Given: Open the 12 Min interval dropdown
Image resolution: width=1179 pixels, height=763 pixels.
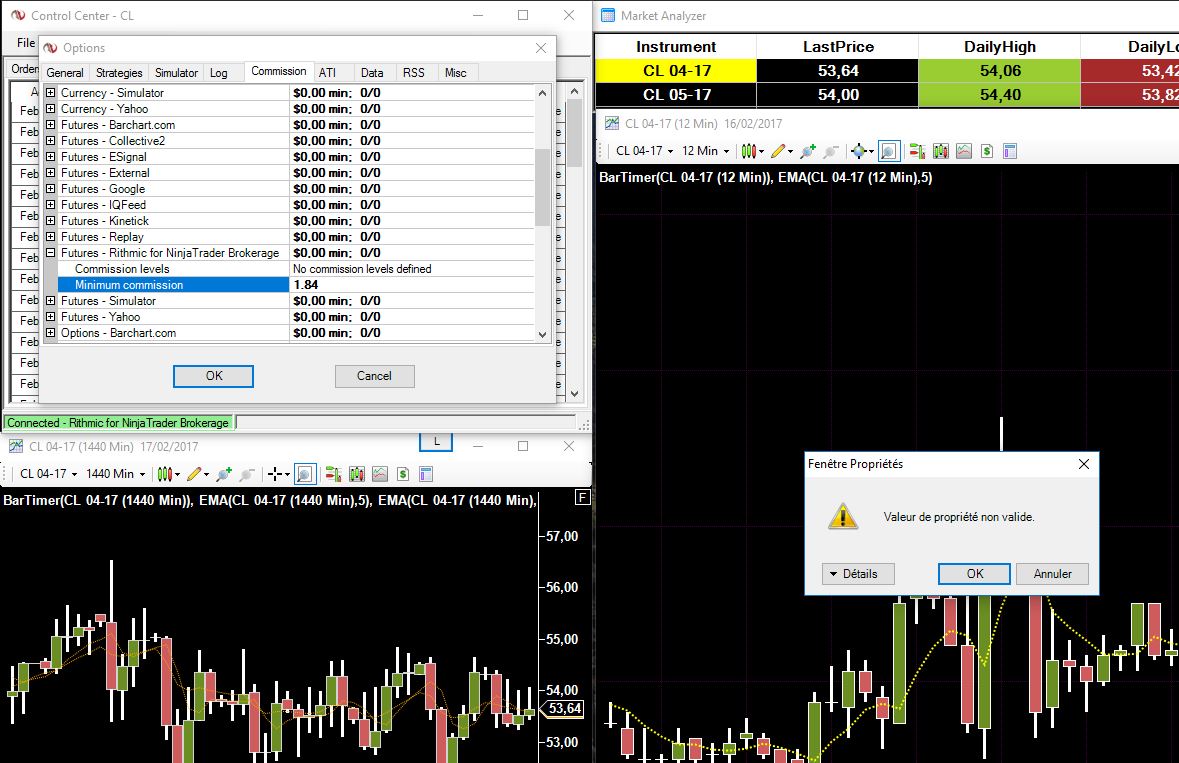Looking at the screenshot, I should [x=705, y=151].
